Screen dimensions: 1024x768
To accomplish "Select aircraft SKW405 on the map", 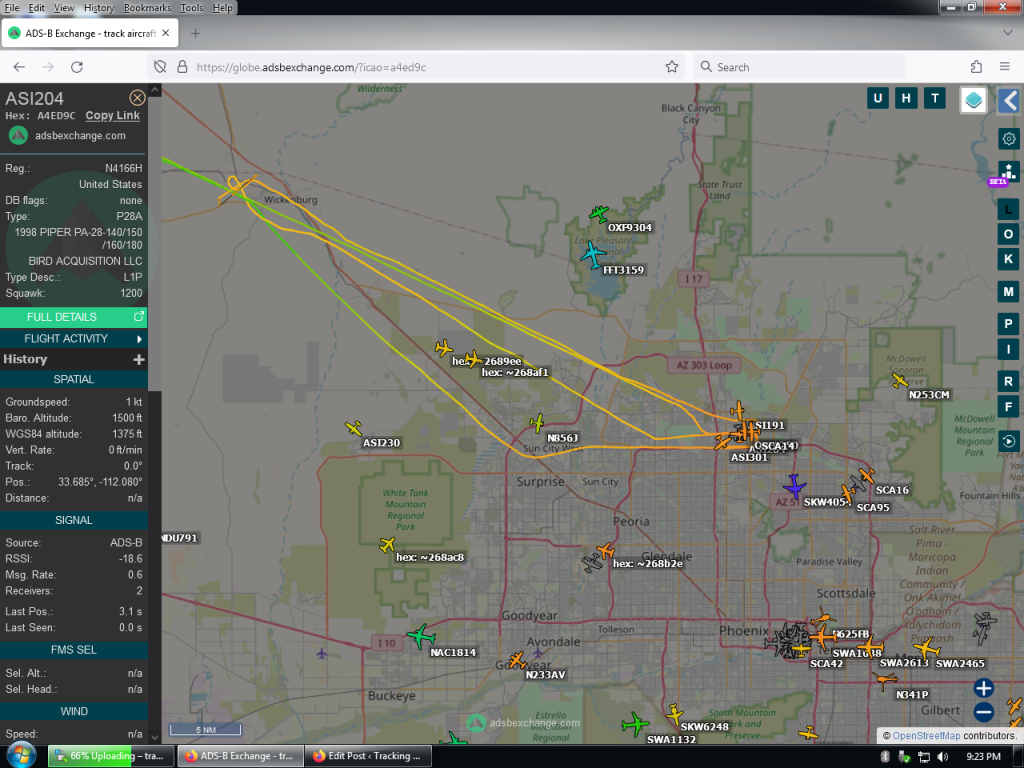I will [793, 486].
